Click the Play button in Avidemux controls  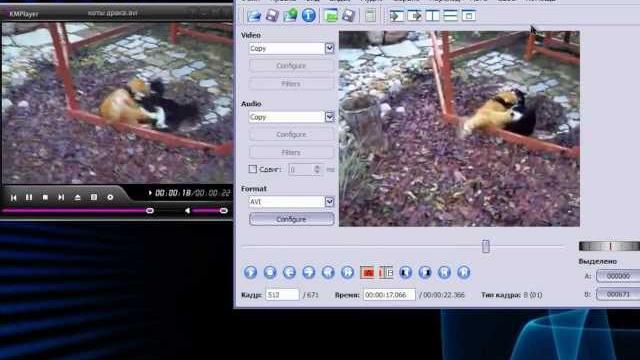tap(250, 272)
